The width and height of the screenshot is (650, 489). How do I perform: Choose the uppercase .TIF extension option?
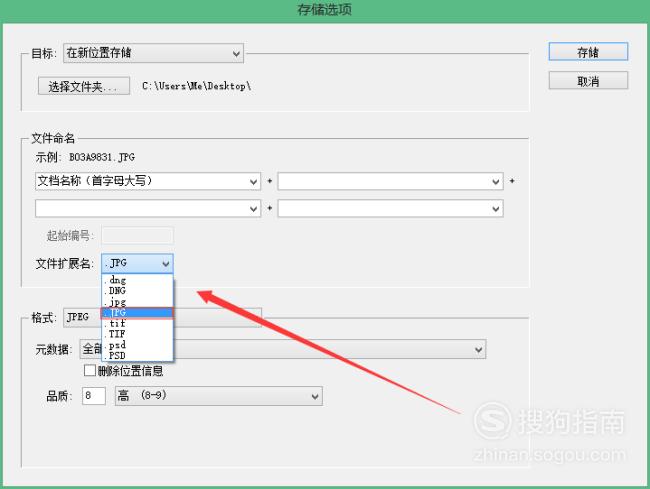click(137, 334)
